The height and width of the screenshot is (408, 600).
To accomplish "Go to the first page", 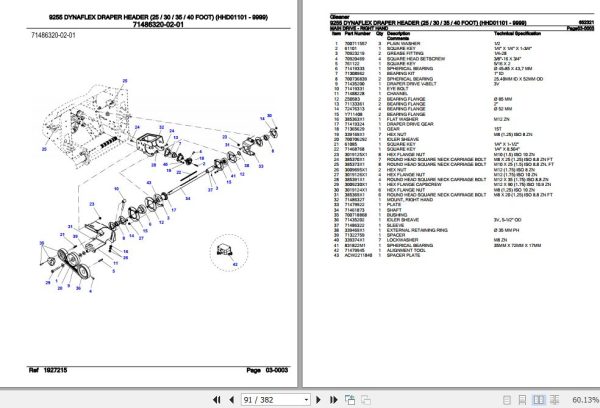I will pos(217,400).
